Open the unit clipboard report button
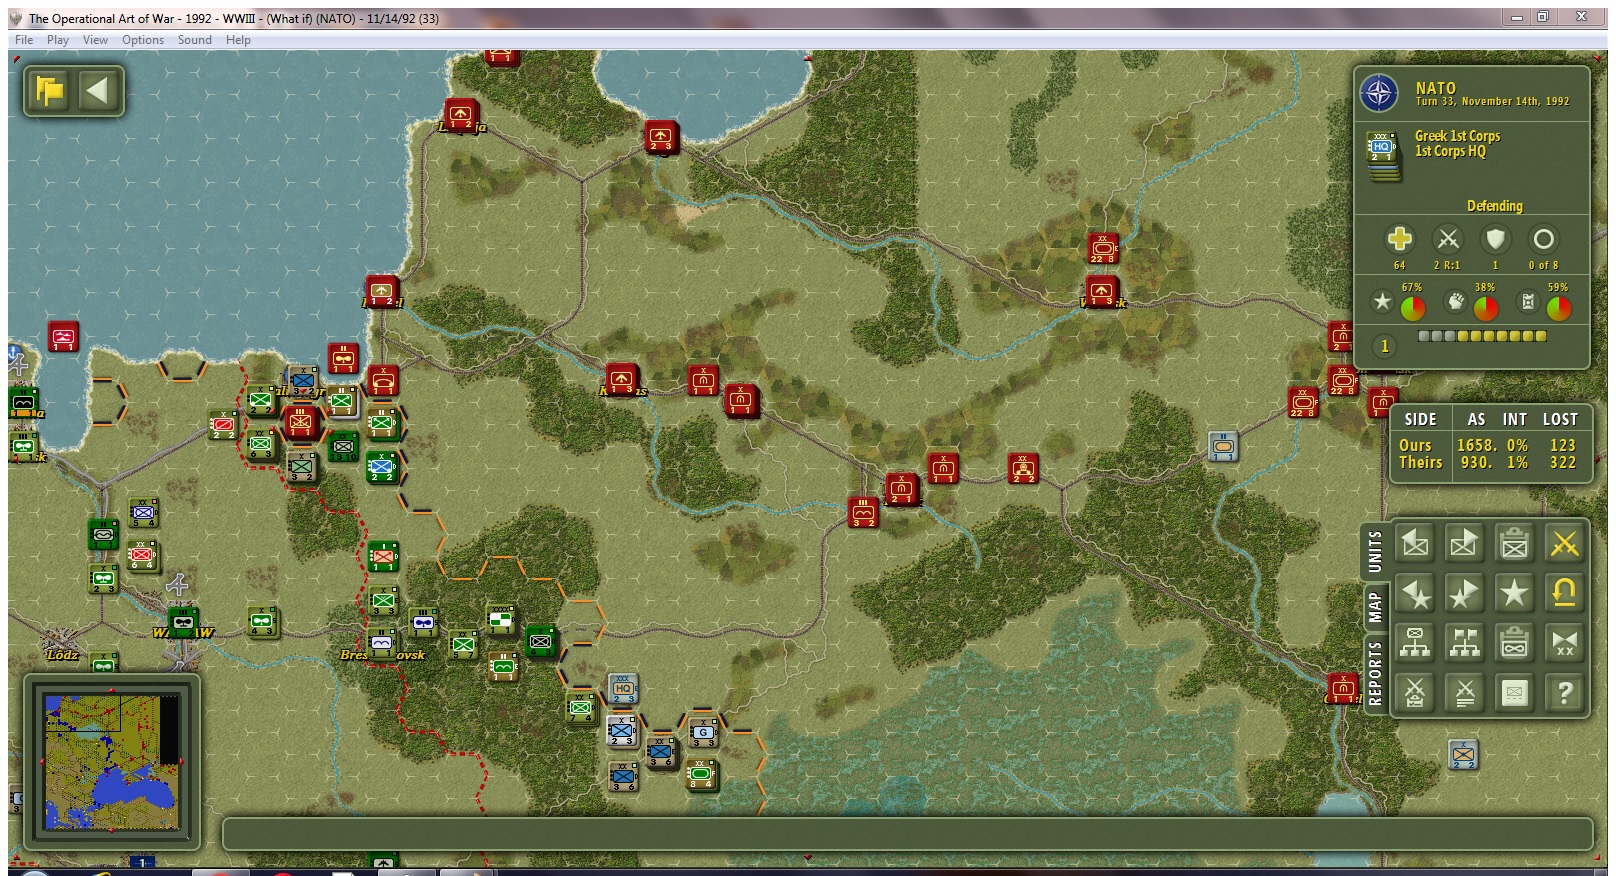The width and height of the screenshot is (1616, 876). [1514, 543]
